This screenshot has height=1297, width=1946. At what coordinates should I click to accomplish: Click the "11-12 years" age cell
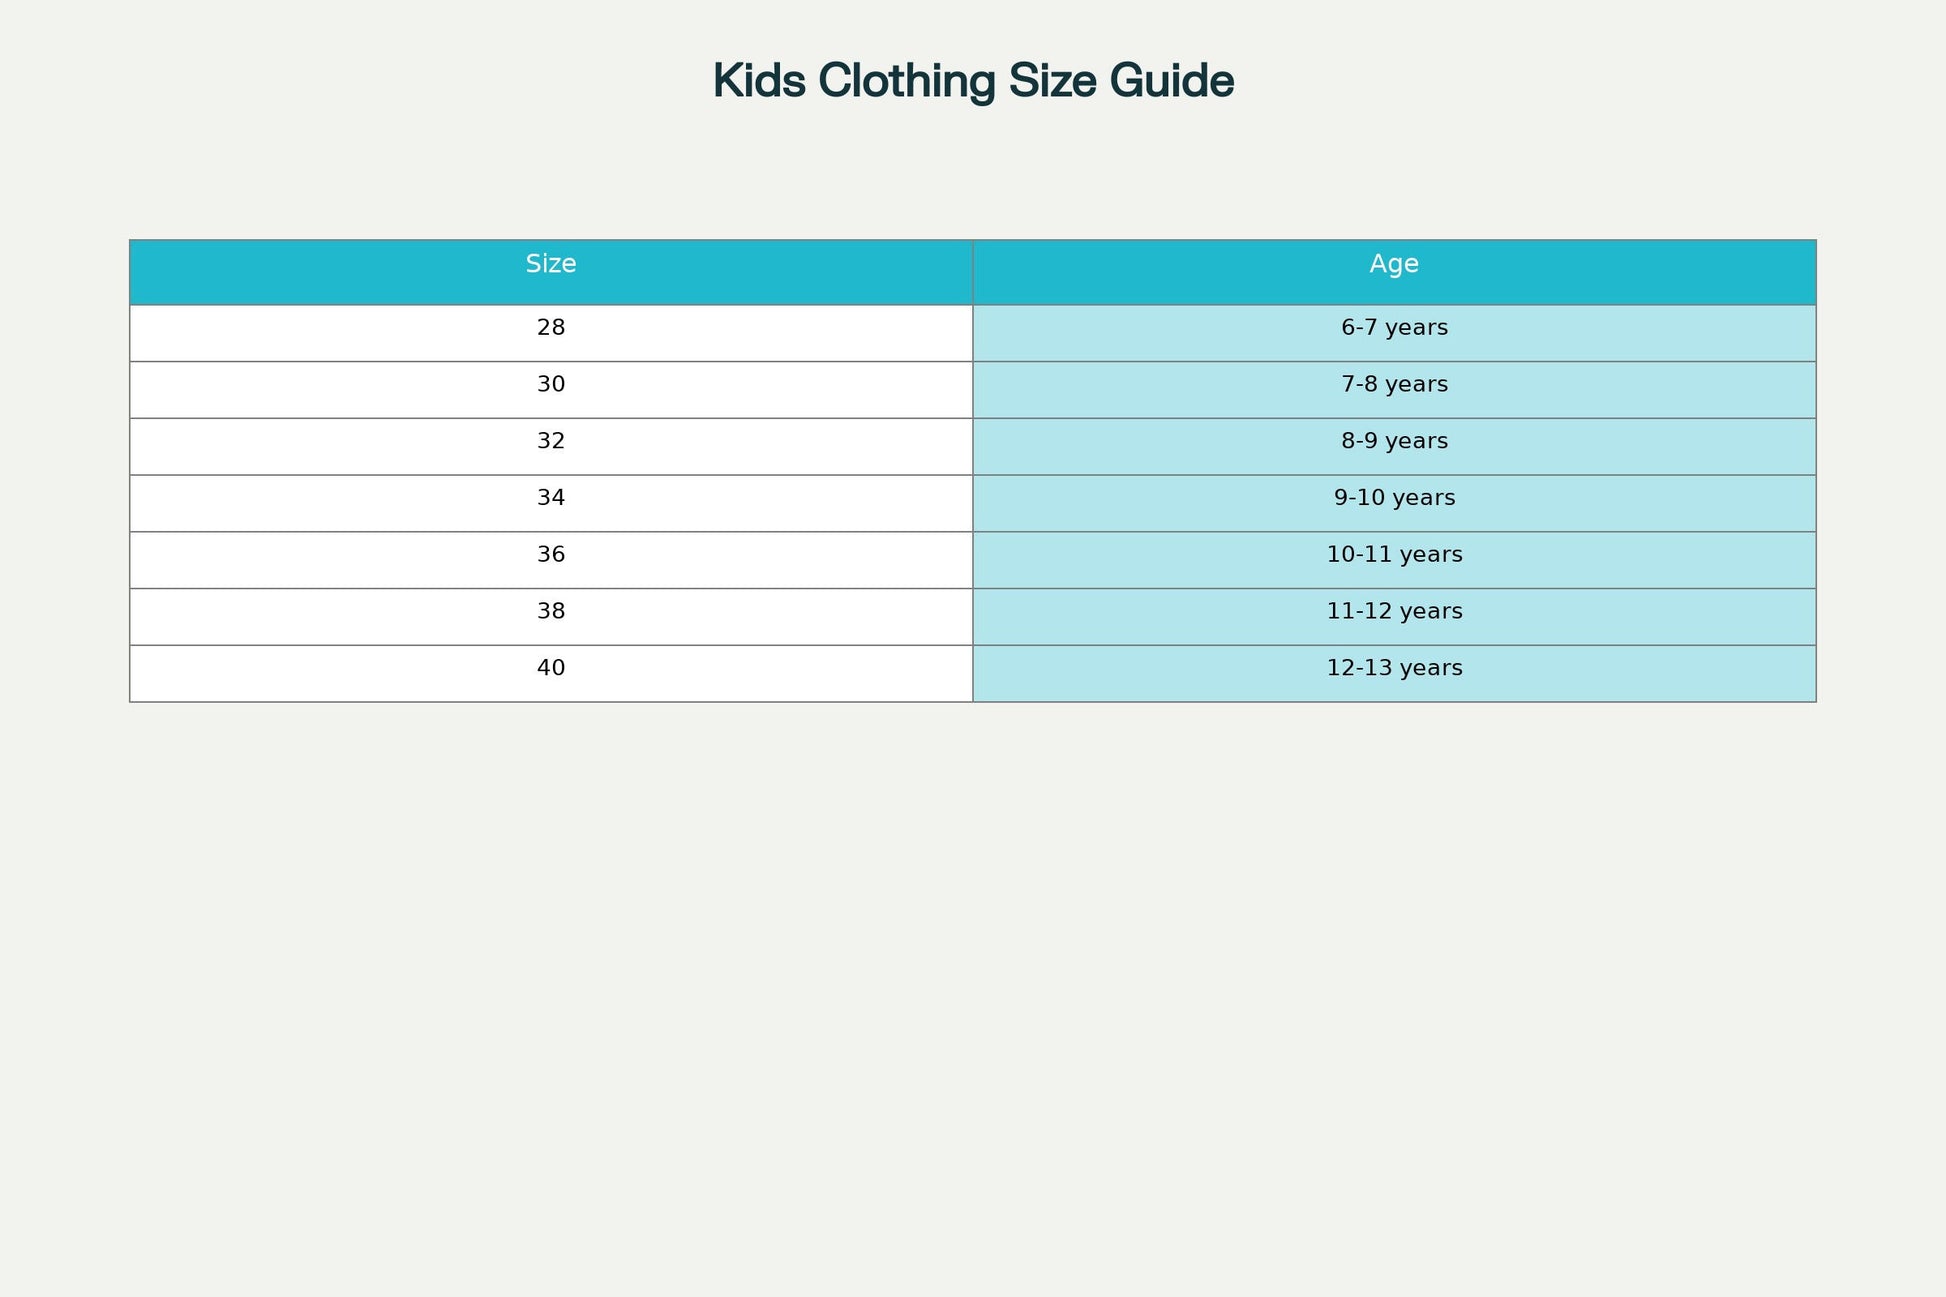[1394, 612]
